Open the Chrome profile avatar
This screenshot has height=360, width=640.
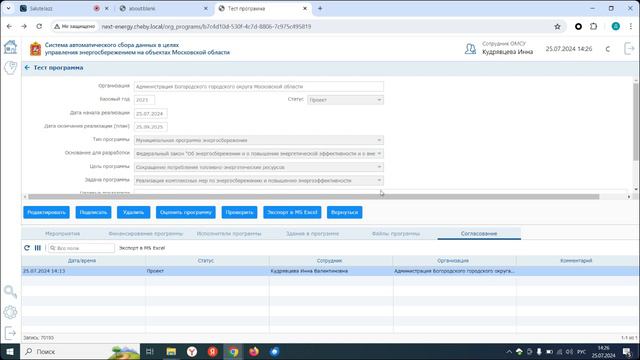[x=616, y=27]
